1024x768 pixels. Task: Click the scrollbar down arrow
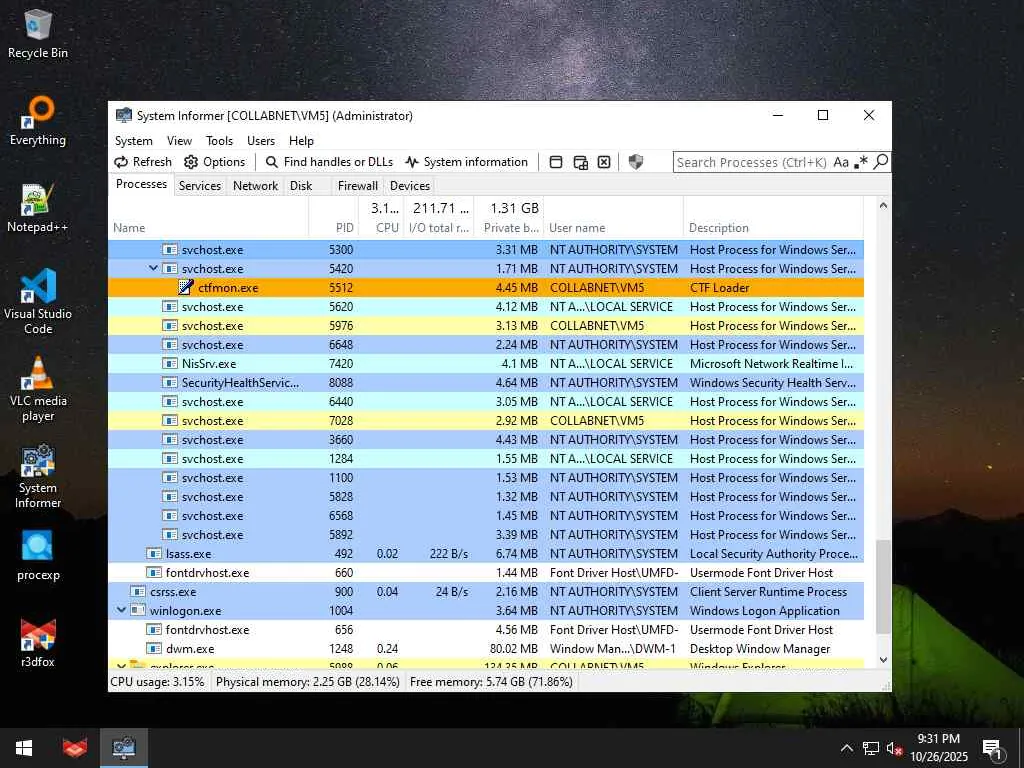[x=883, y=660]
